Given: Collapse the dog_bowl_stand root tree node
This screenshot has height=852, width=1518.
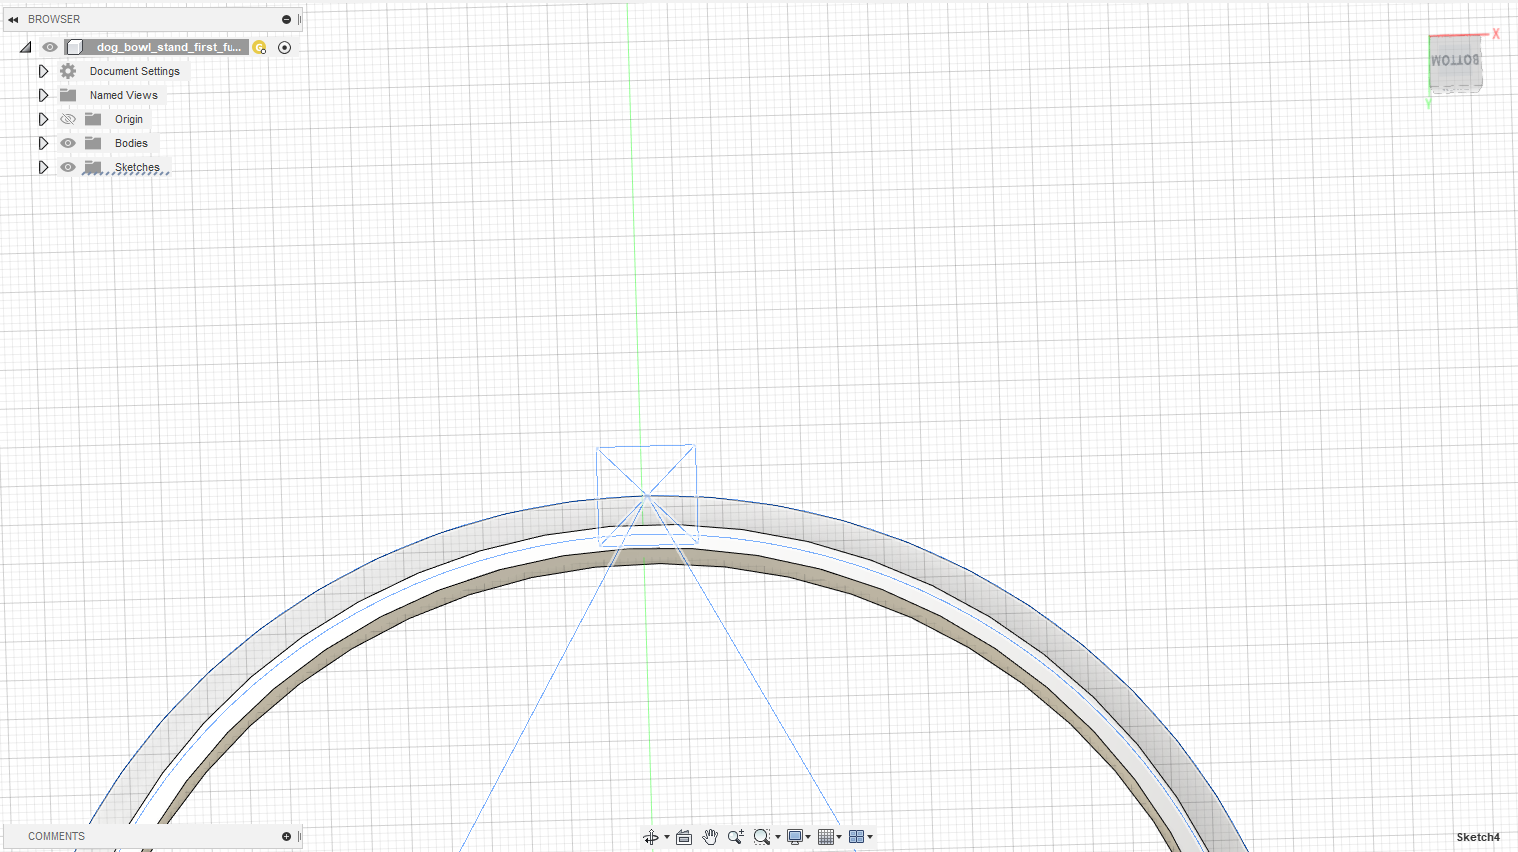Looking at the screenshot, I should (25, 47).
